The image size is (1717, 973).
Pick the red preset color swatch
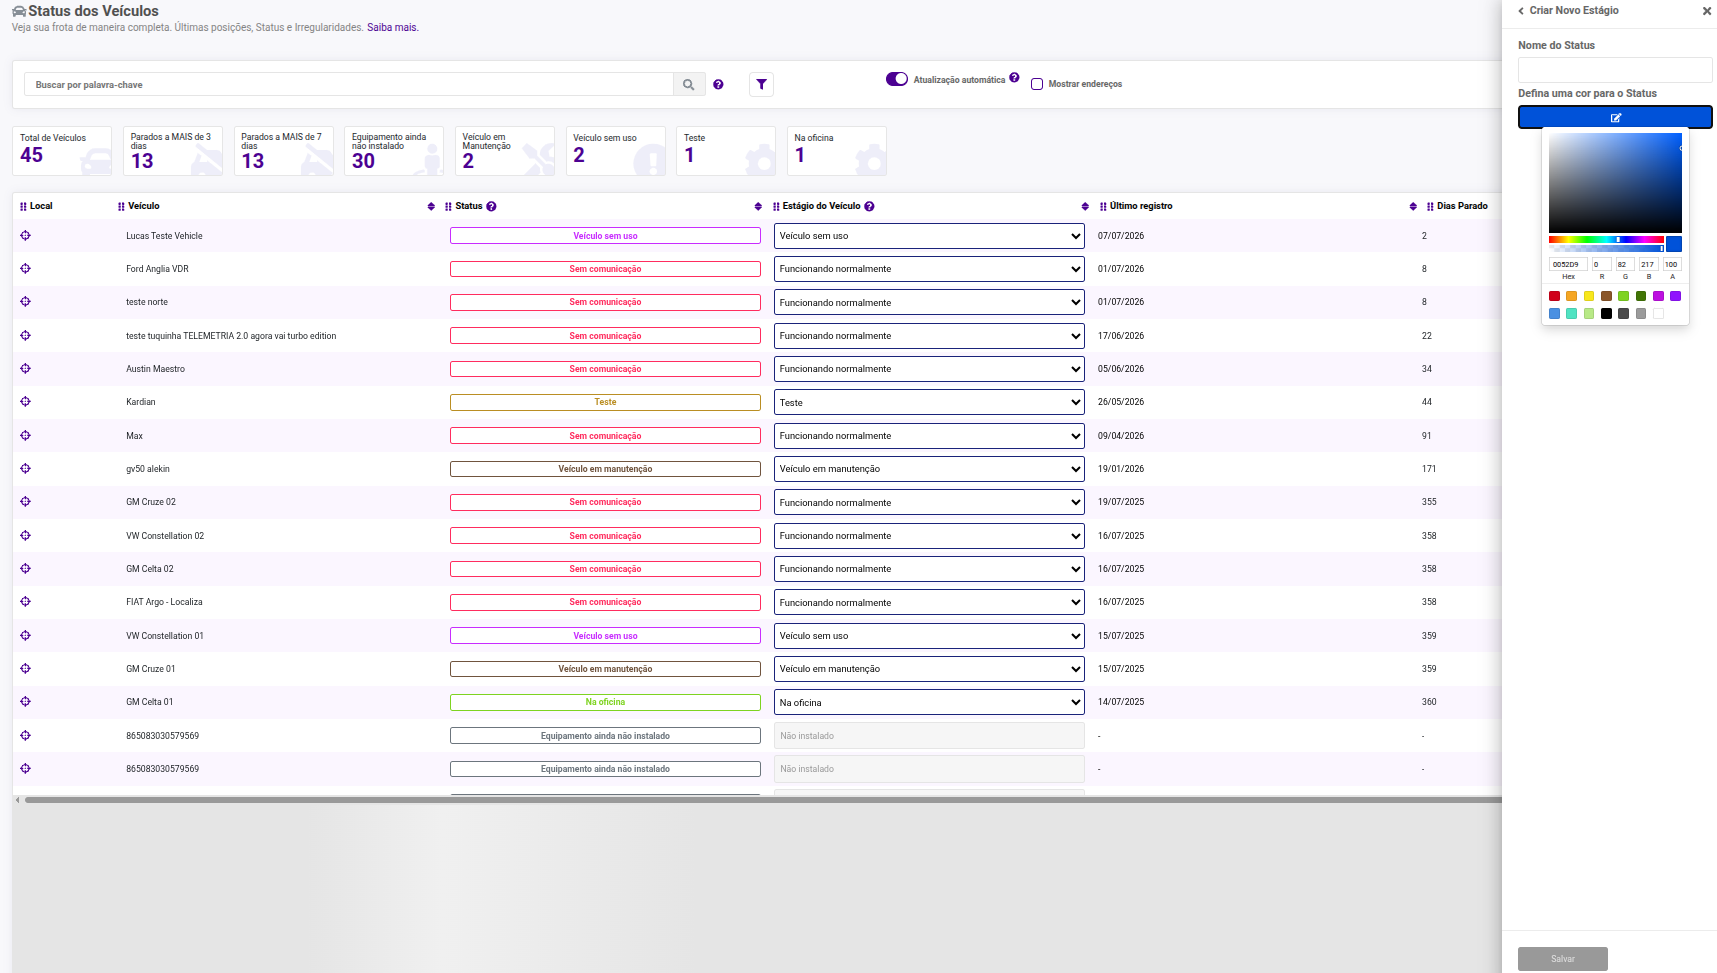click(1554, 296)
